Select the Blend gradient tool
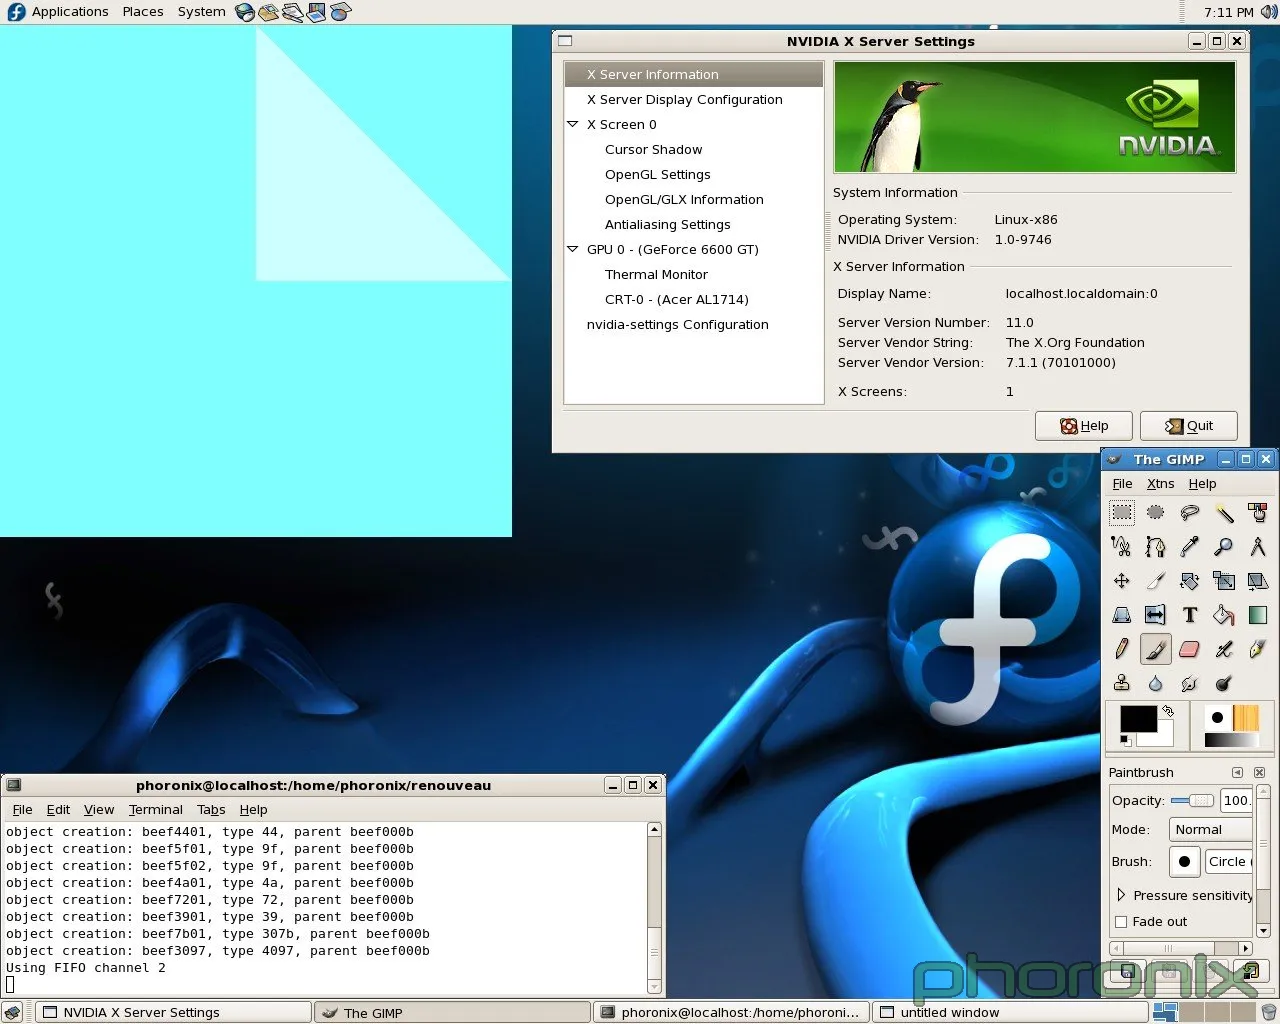1280x1024 pixels. [x=1258, y=615]
